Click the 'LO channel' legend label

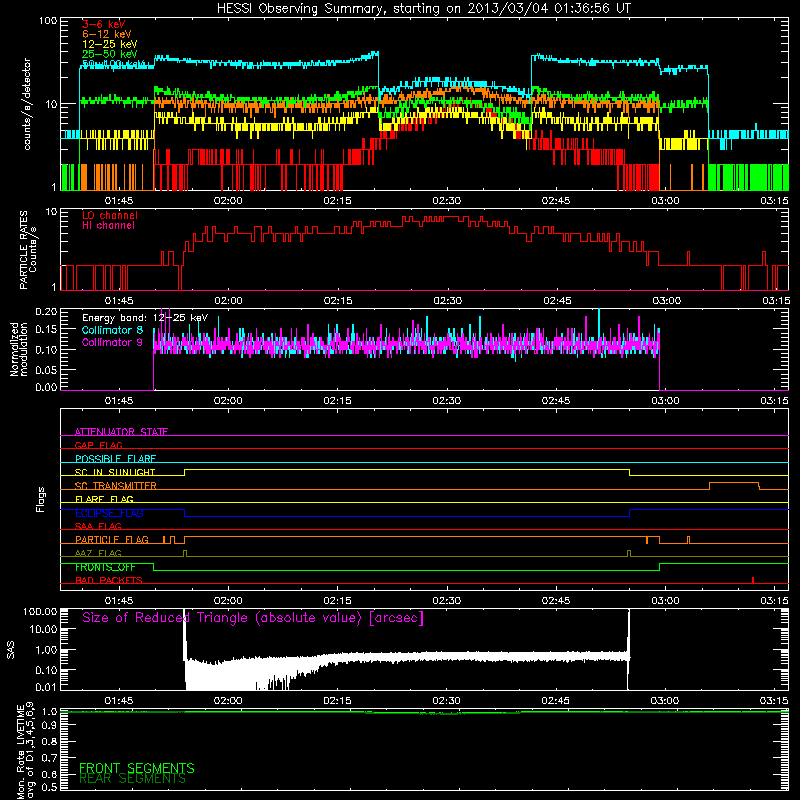[110, 215]
